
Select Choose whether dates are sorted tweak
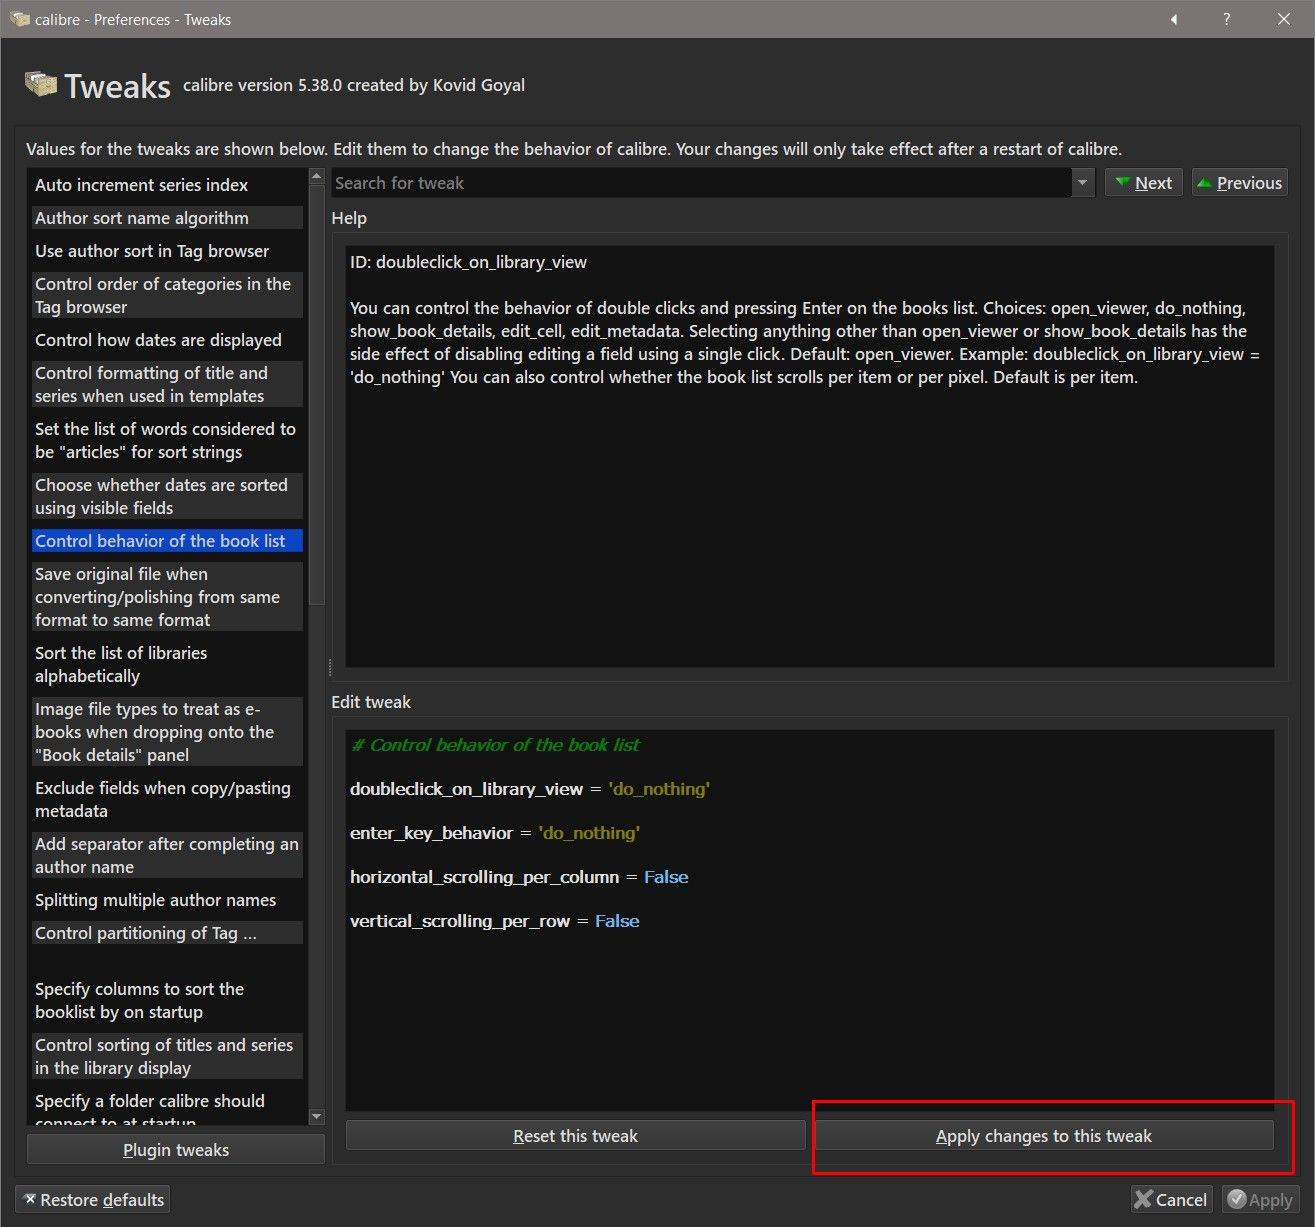(167, 497)
